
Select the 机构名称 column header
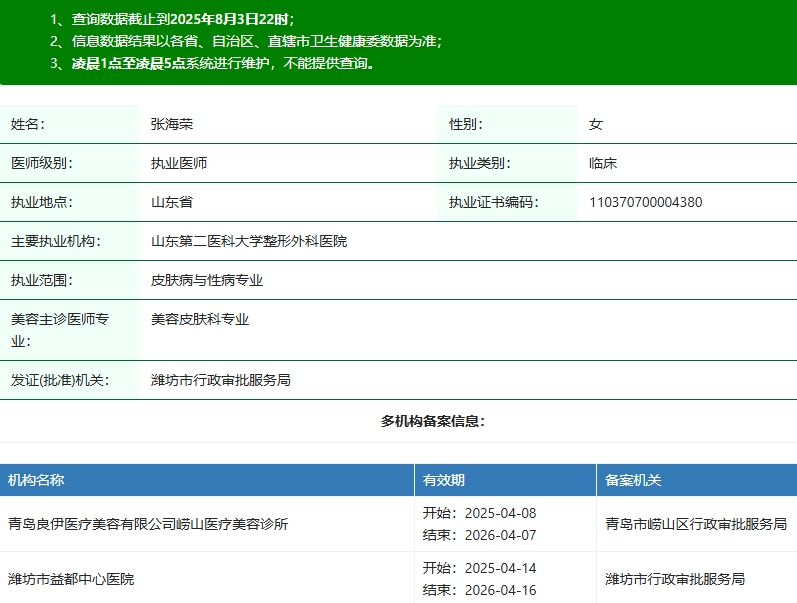(36, 480)
